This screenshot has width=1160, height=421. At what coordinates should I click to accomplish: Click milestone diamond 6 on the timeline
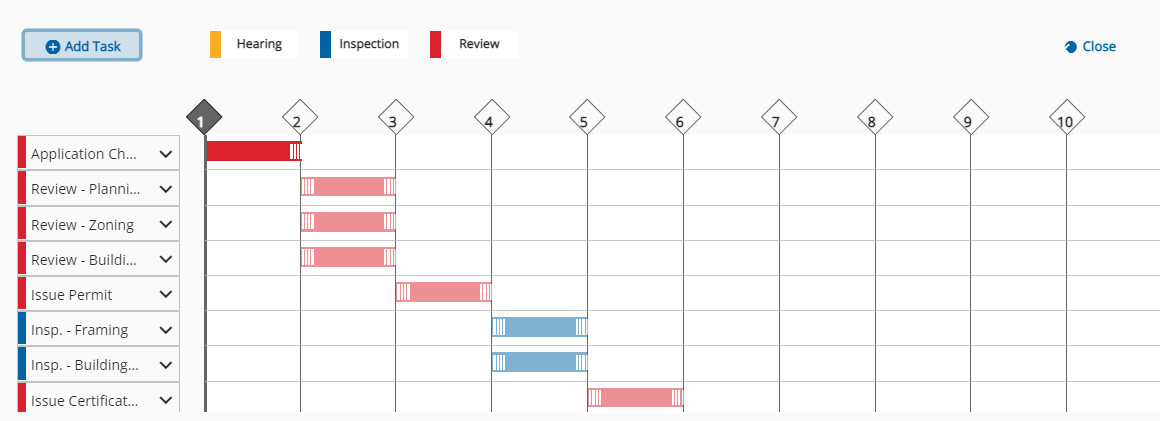682,118
